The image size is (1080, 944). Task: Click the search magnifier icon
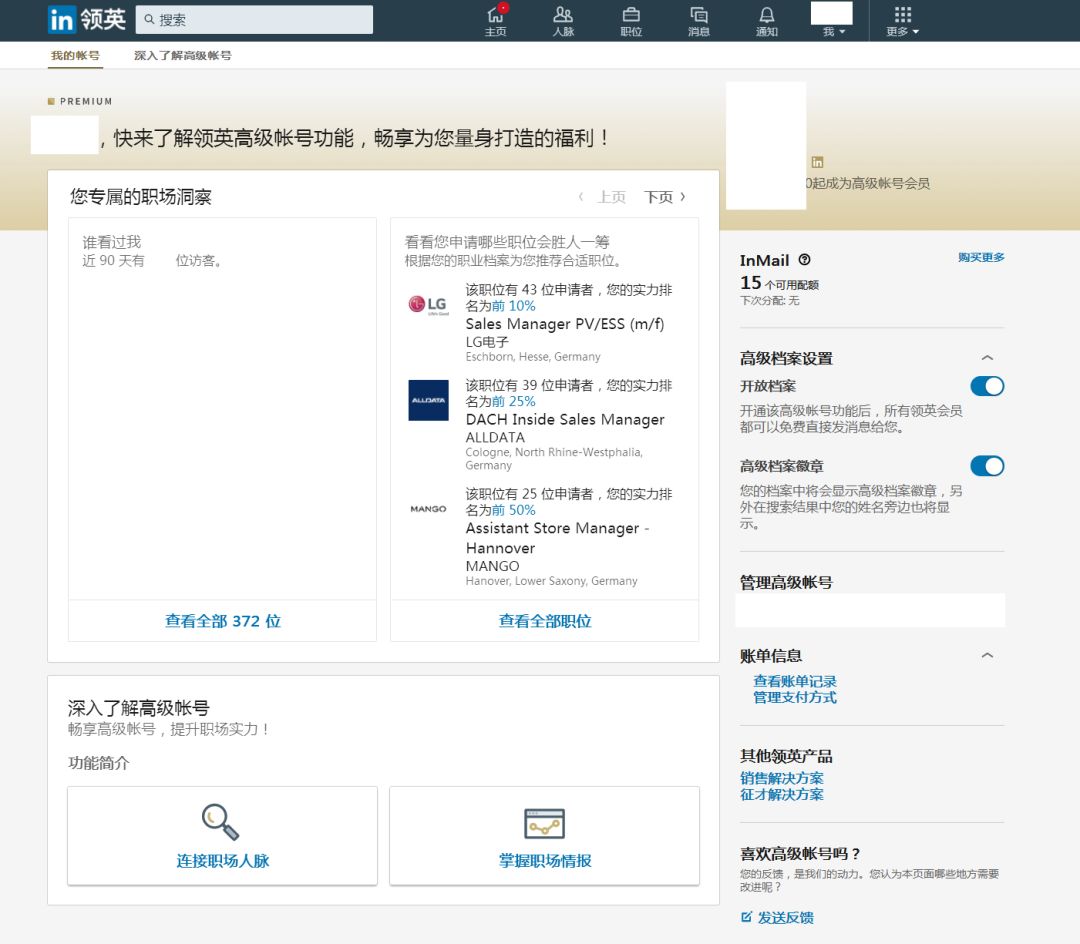(x=149, y=19)
